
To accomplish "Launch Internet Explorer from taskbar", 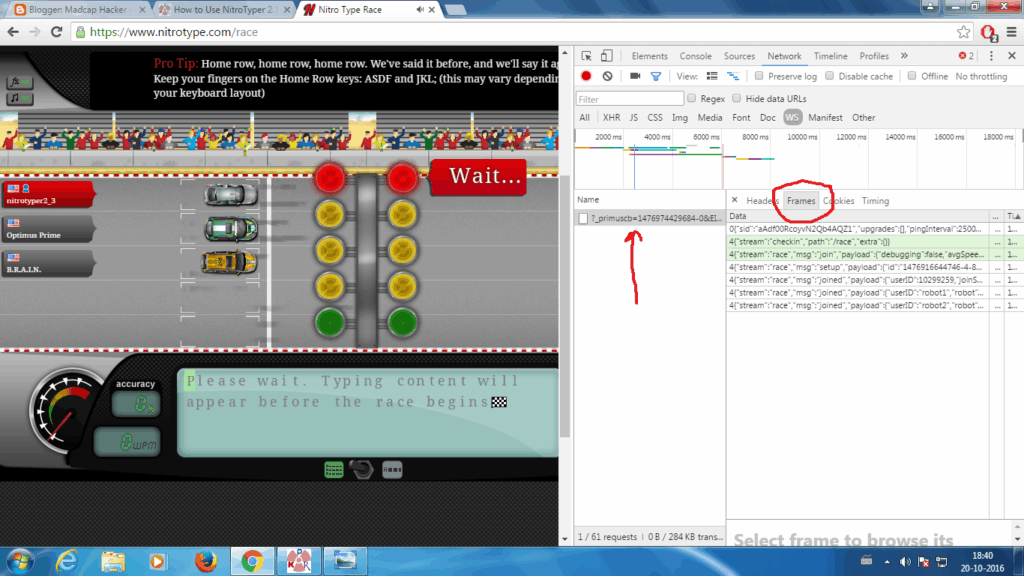I will (x=67, y=561).
